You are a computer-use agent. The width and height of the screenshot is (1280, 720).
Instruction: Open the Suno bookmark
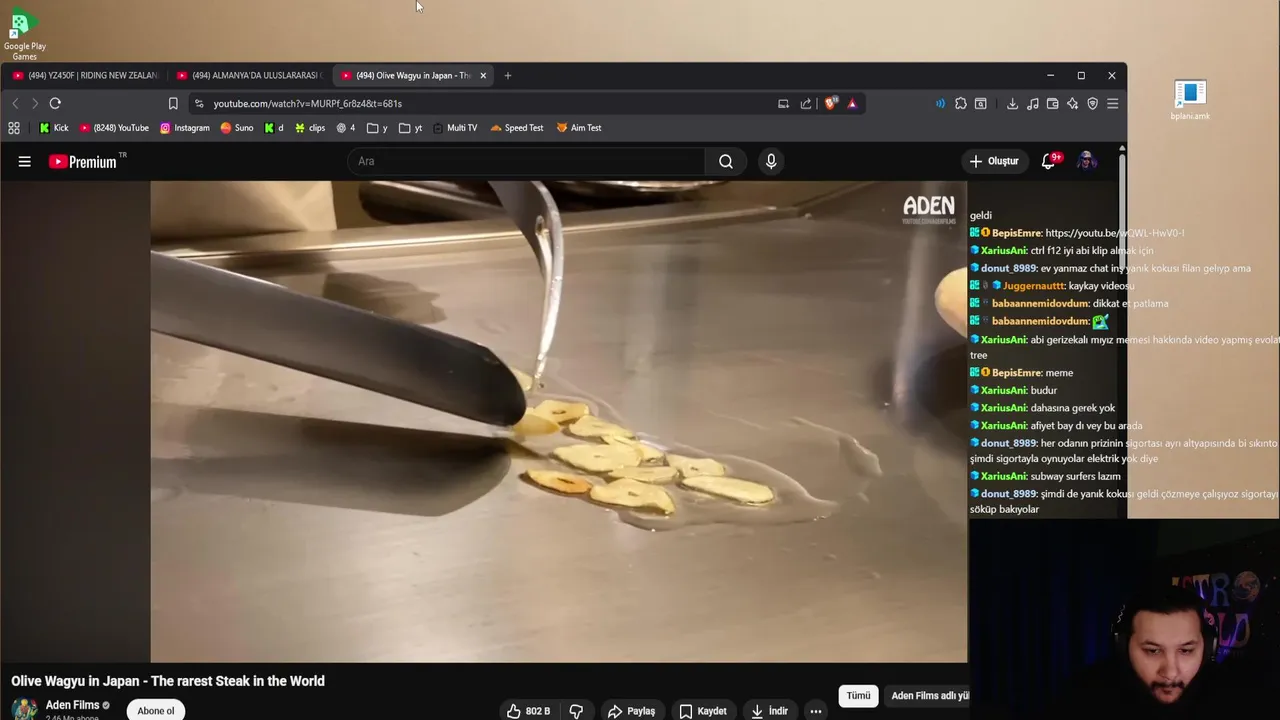(237, 128)
